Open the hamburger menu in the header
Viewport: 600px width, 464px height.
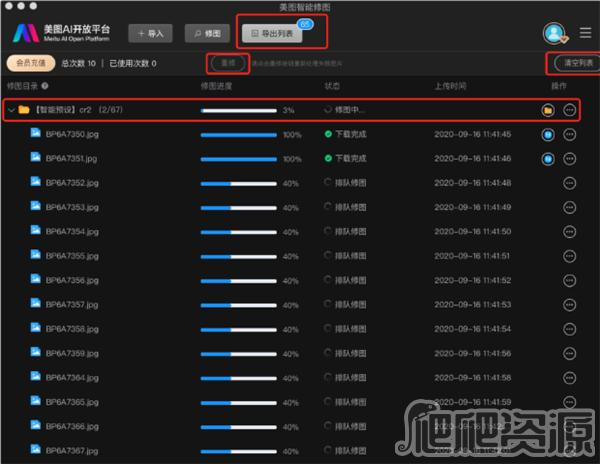tap(586, 33)
